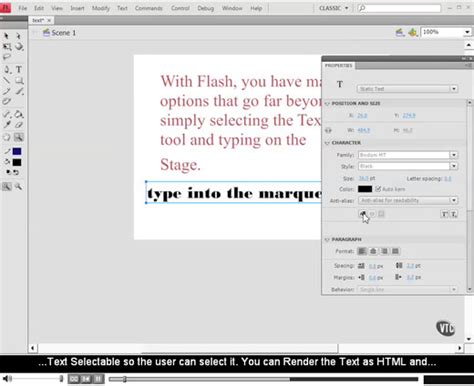
Task: Select the Eyedropper tool
Action: tap(6, 125)
